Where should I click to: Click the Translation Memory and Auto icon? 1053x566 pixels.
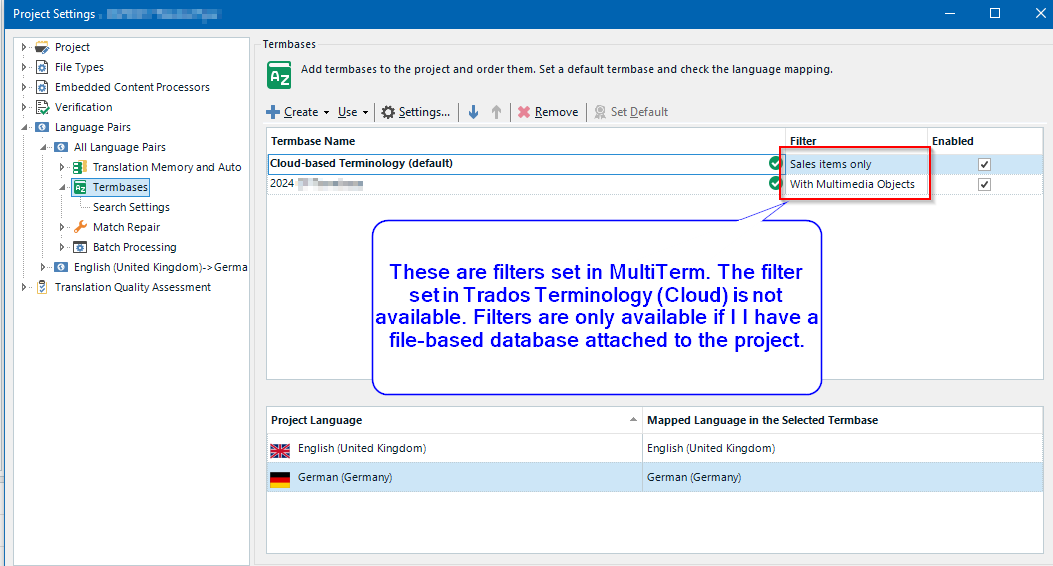[x=80, y=167]
